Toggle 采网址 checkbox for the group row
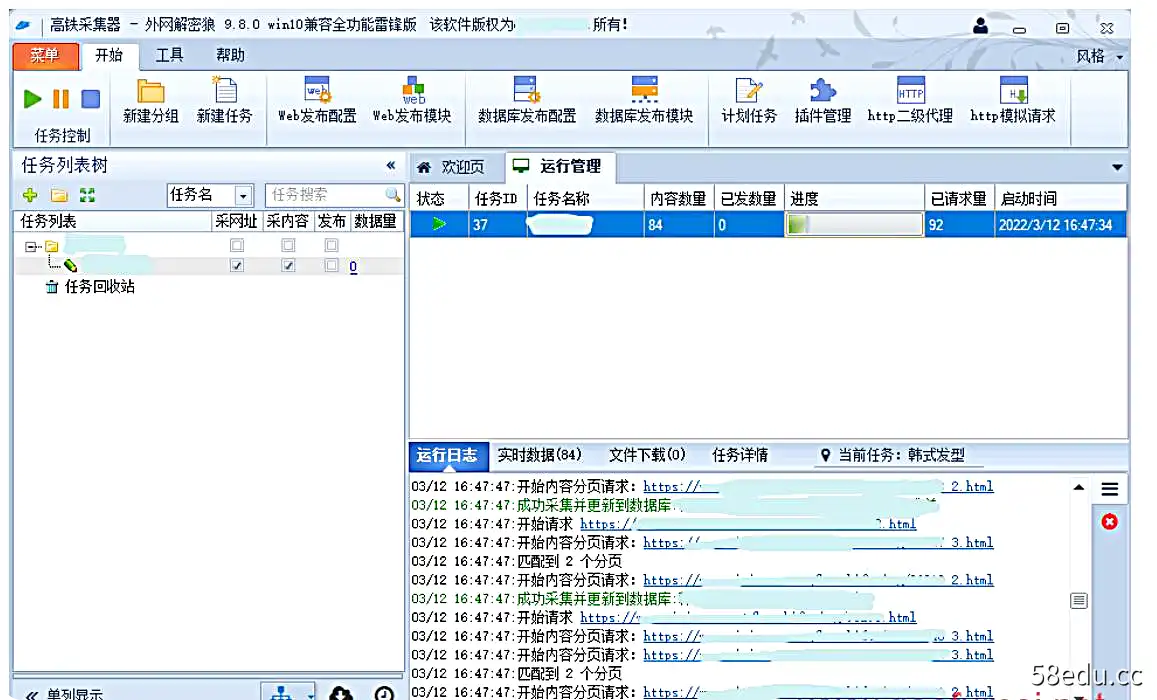The width and height of the screenshot is (1157, 700). point(237,245)
